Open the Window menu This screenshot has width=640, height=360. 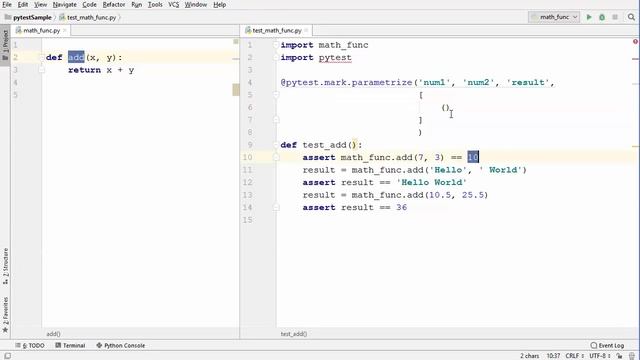click(196, 4)
